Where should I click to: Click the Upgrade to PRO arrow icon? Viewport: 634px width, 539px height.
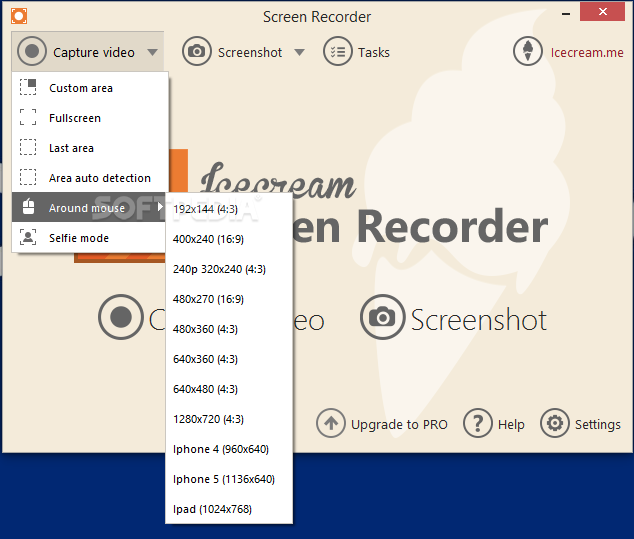click(331, 423)
